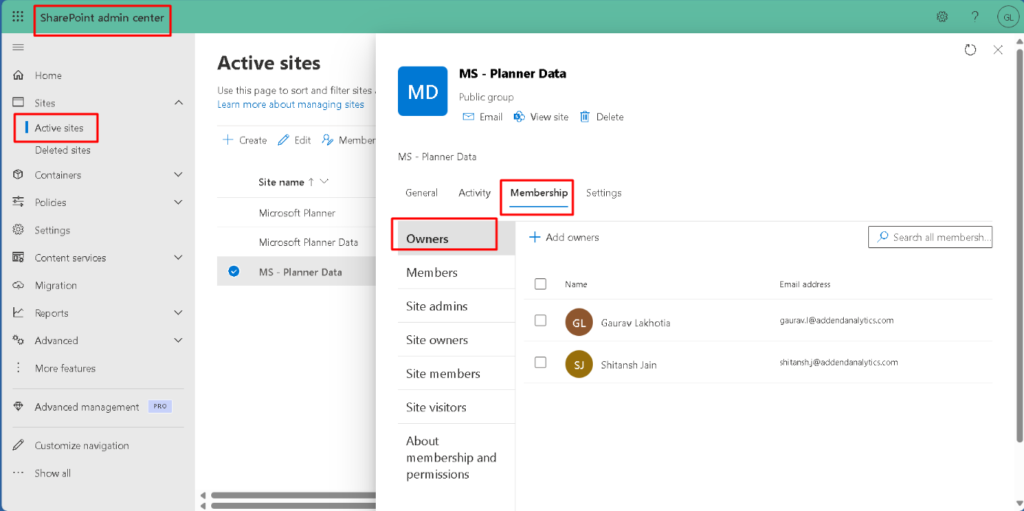This screenshot has width=1024, height=511.
Task: Click the Content services icon
Action: click(19, 257)
